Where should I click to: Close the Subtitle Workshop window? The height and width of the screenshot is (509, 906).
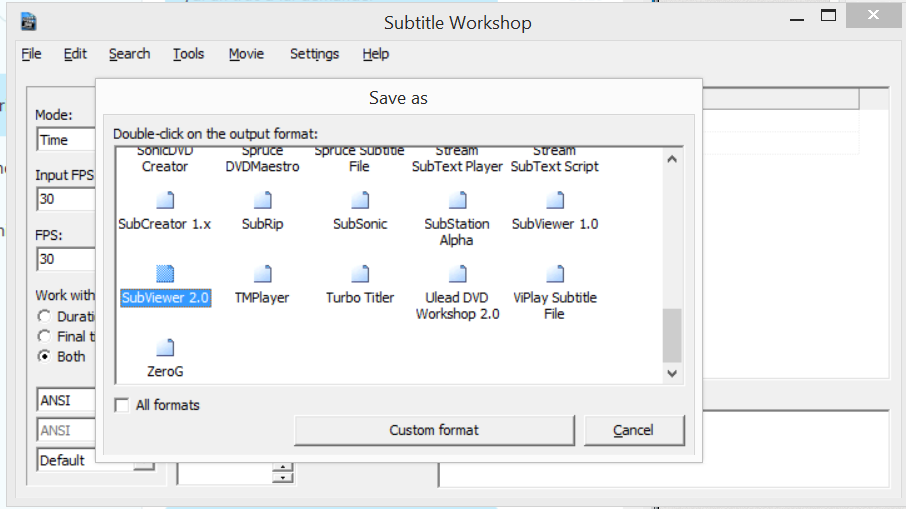[x=873, y=16]
